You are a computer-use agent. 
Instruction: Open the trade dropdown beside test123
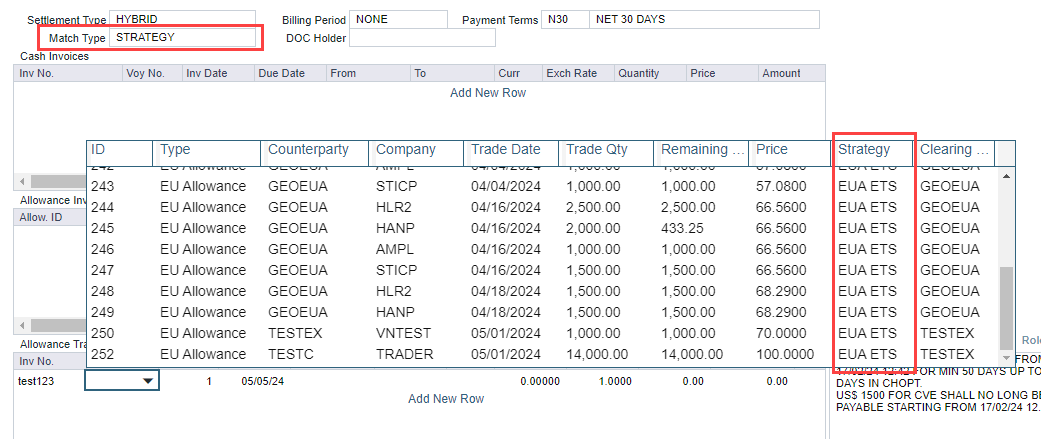(x=148, y=381)
